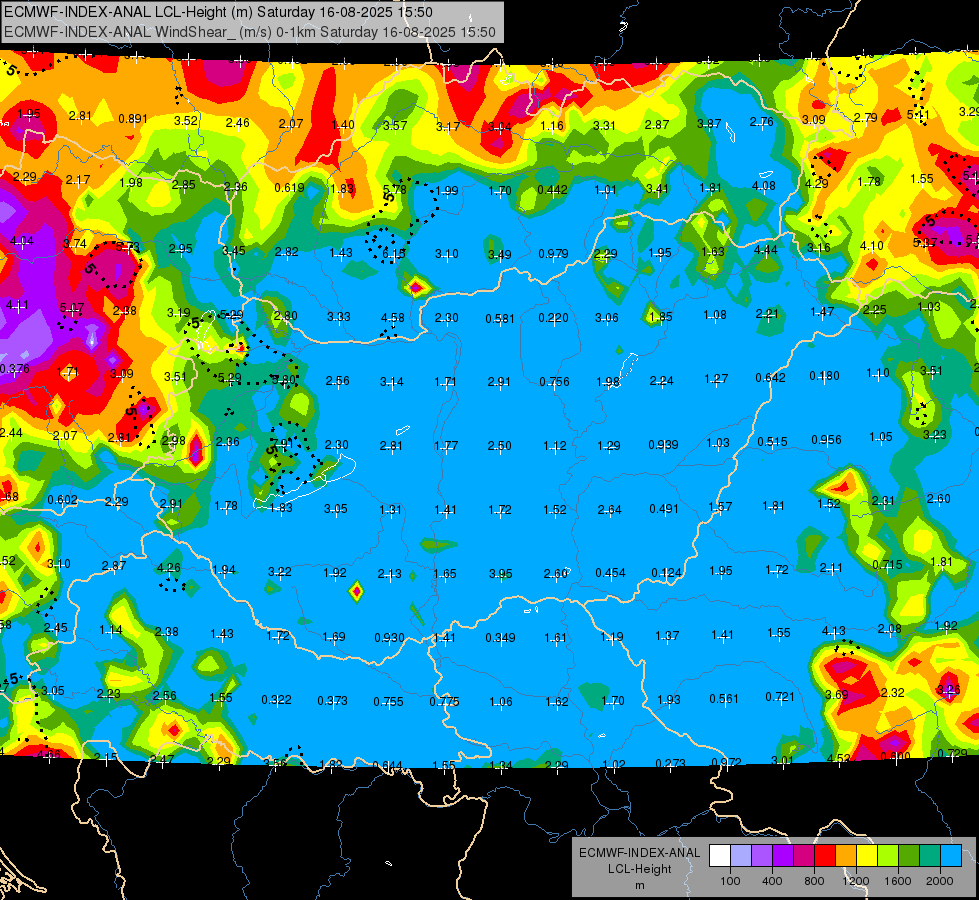Screen dimensions: 979x900
Task: Click legend label 2000
Action: (x=940, y=881)
